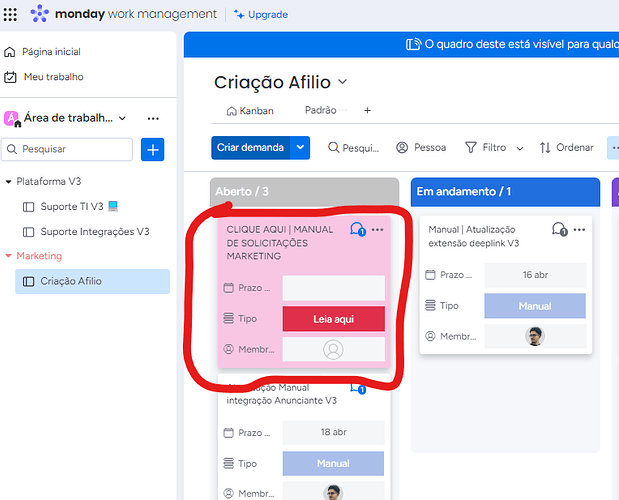
Task: Open updates bubble on Anunciante V3 card
Action: point(358,389)
